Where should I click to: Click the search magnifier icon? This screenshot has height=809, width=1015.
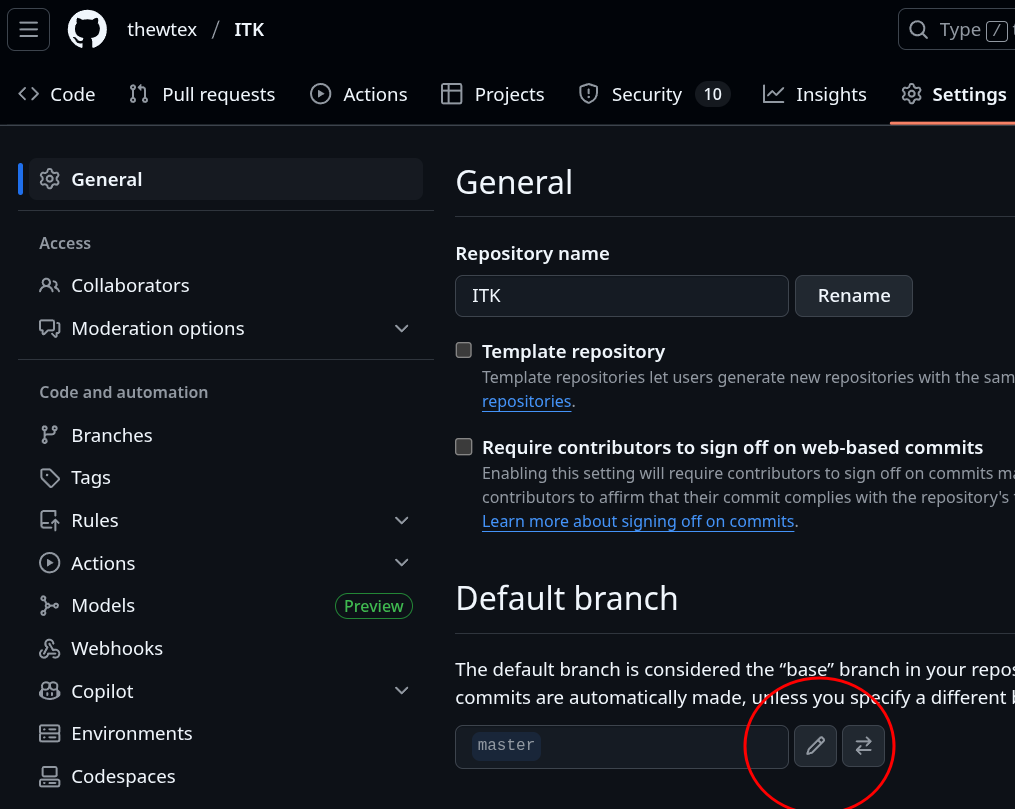(918, 30)
